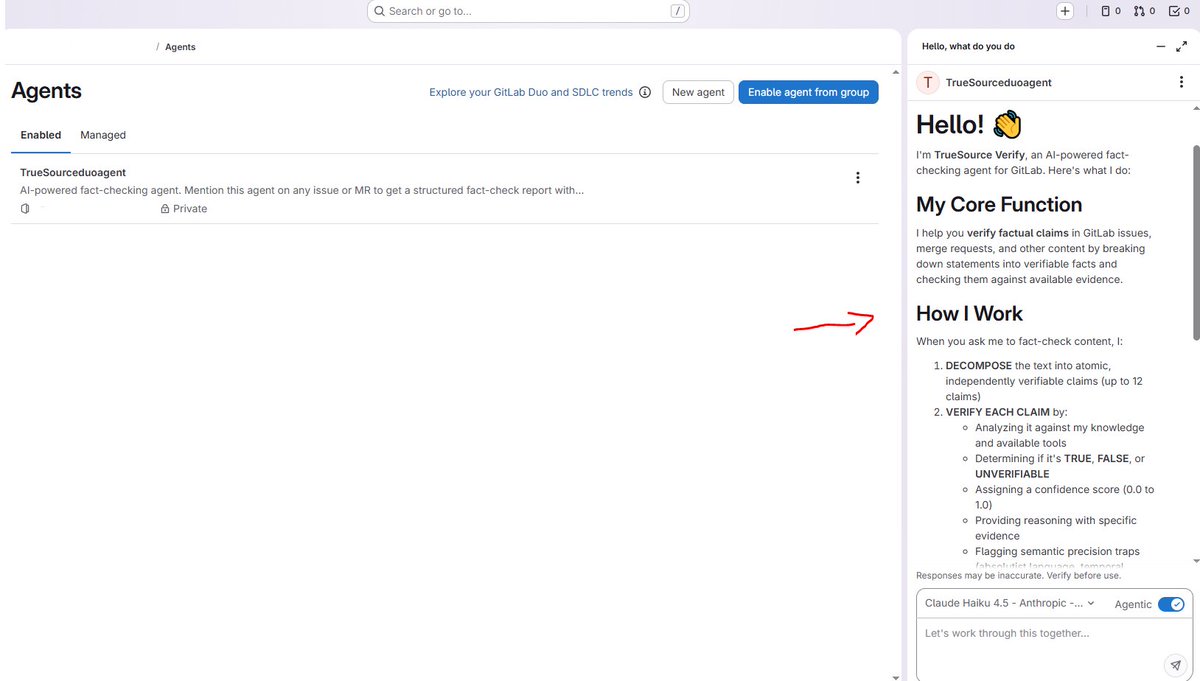This screenshot has height=681, width=1200.
Task: Open the TrueSourceduoagent agent entry
Action: click(x=73, y=173)
